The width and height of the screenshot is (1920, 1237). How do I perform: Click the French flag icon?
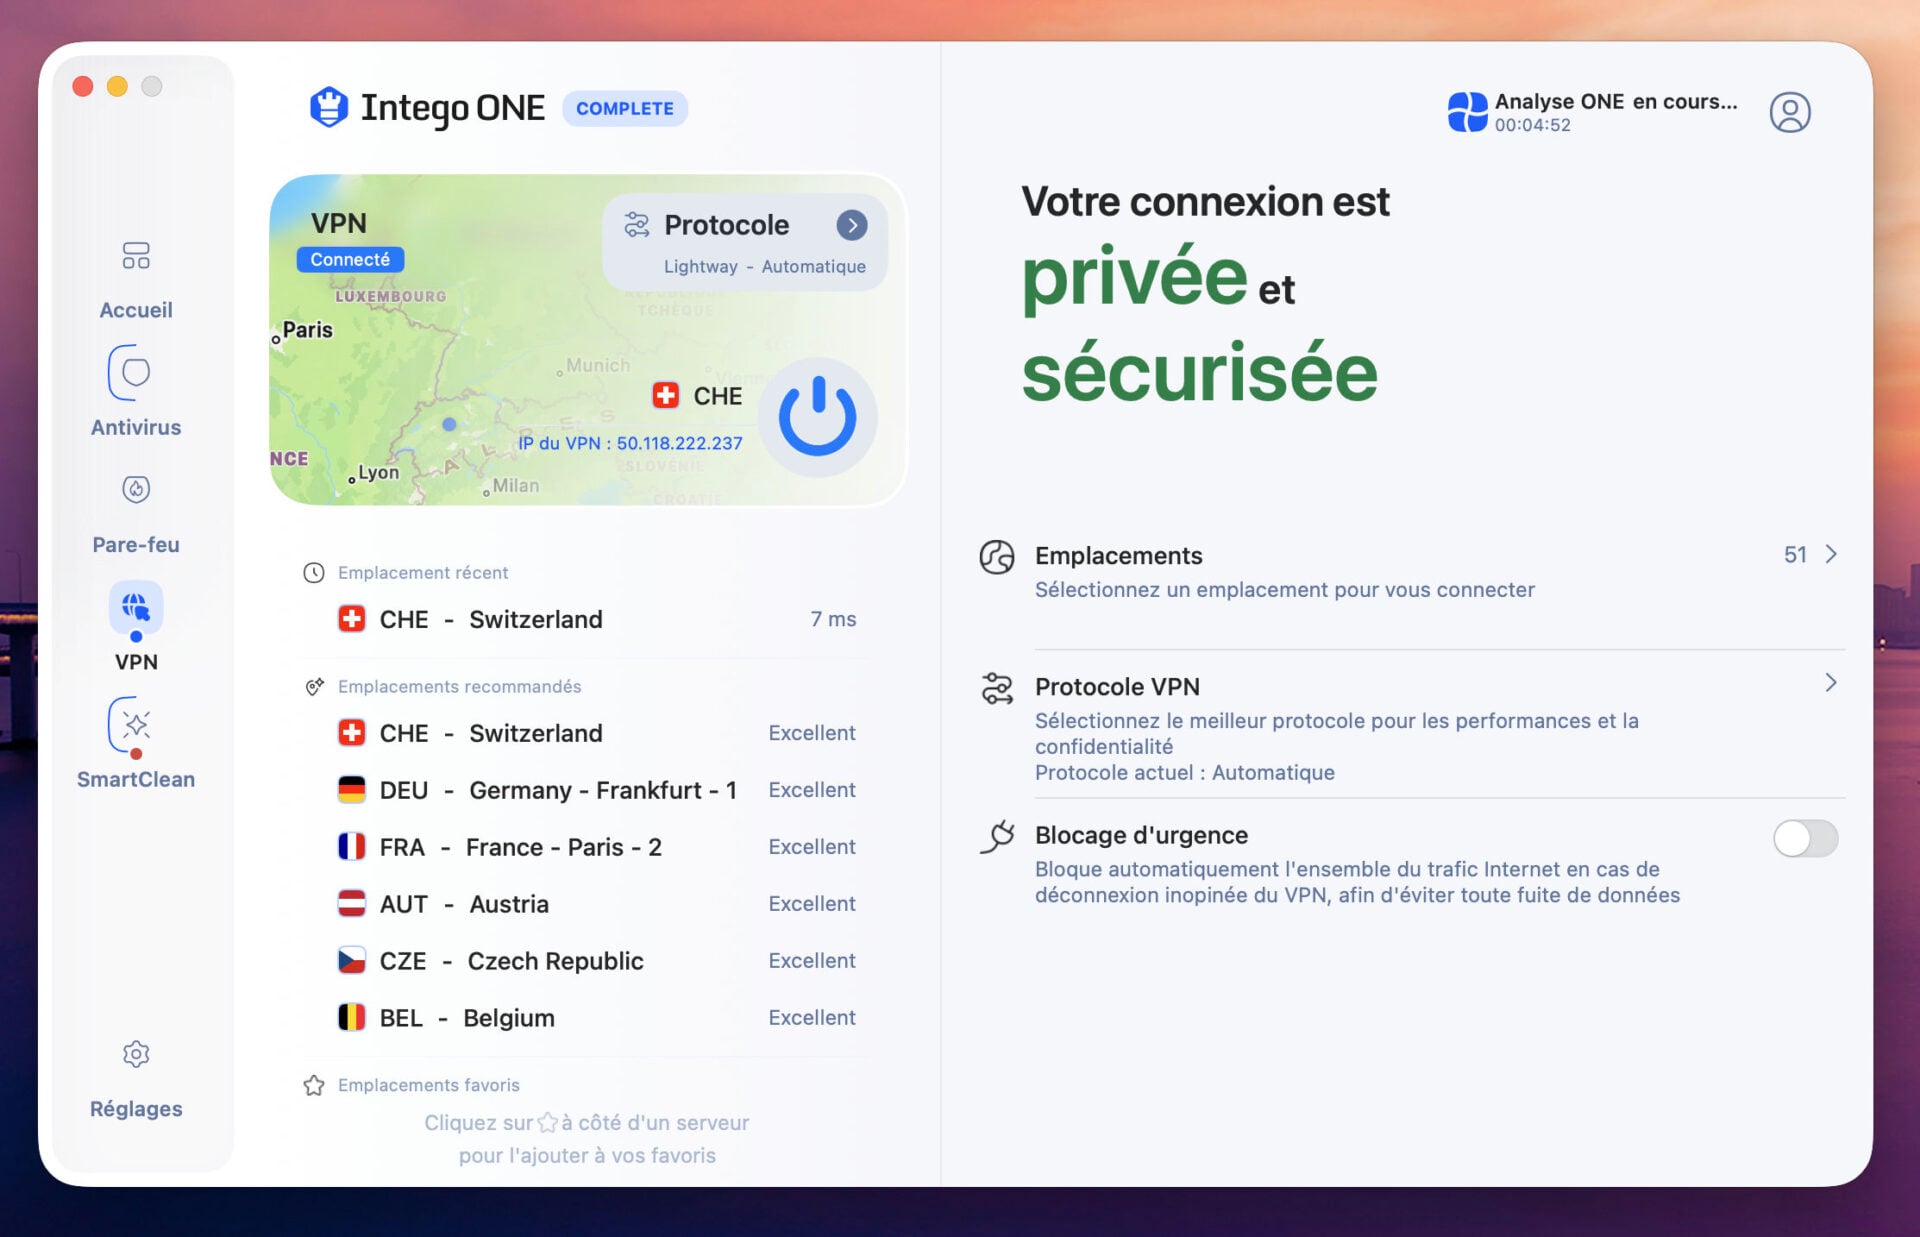click(x=351, y=847)
